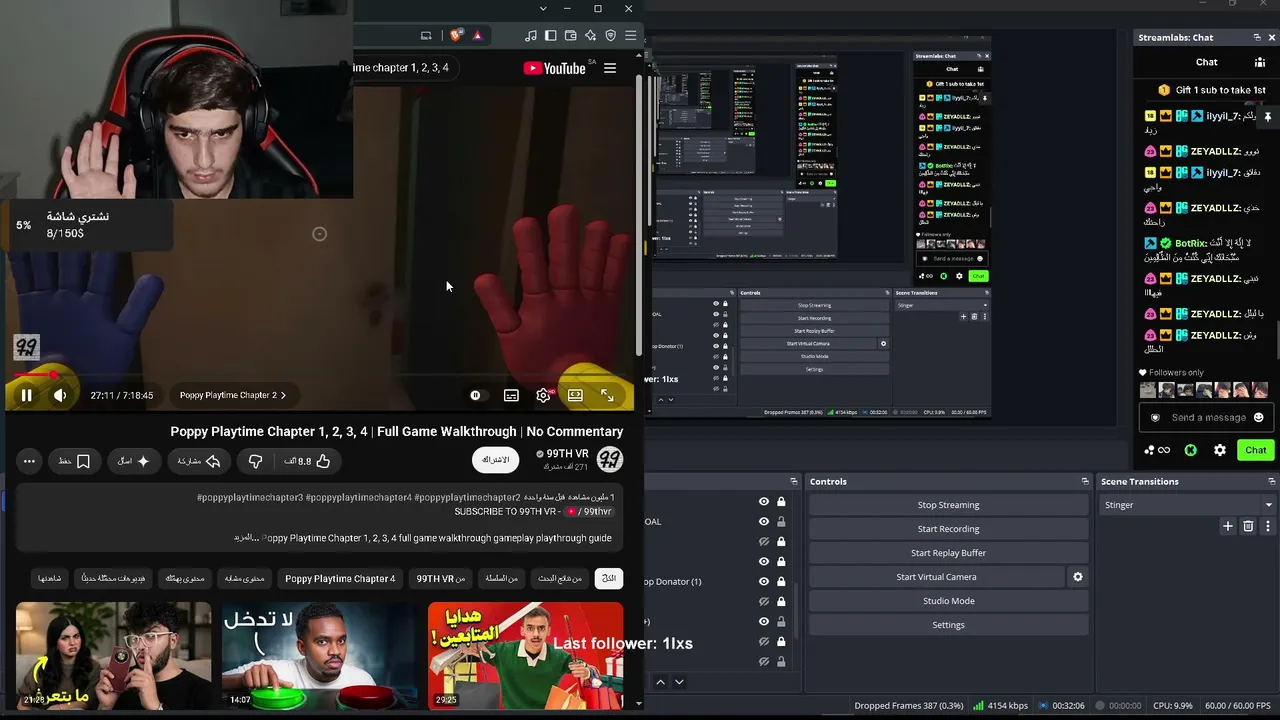This screenshot has height=720, width=1280.
Task: Open the Brave Wallet icon
Action: click(x=570, y=36)
